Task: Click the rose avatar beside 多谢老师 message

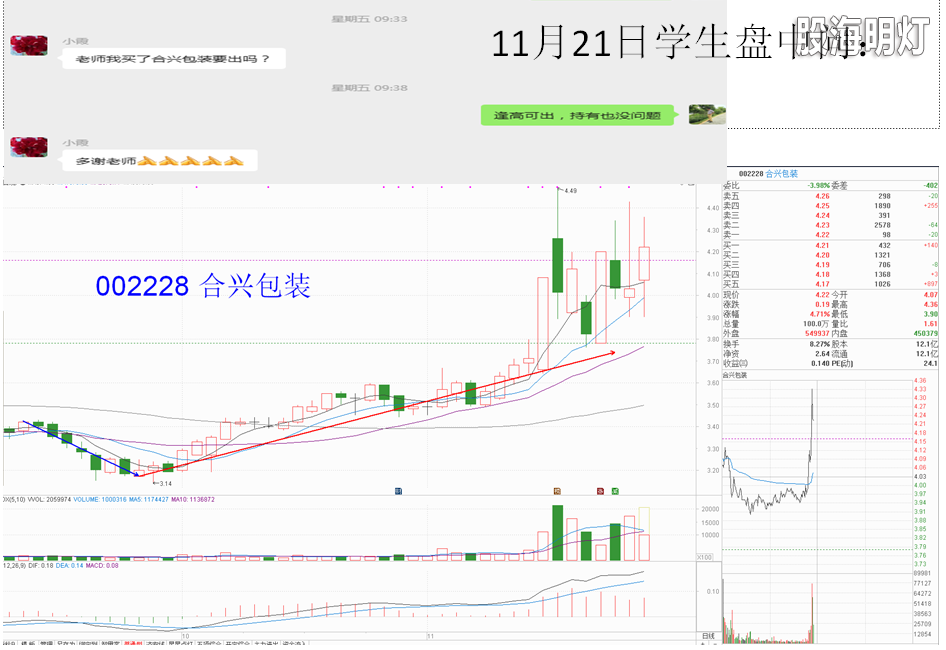Action: pyautogui.click(x=29, y=147)
